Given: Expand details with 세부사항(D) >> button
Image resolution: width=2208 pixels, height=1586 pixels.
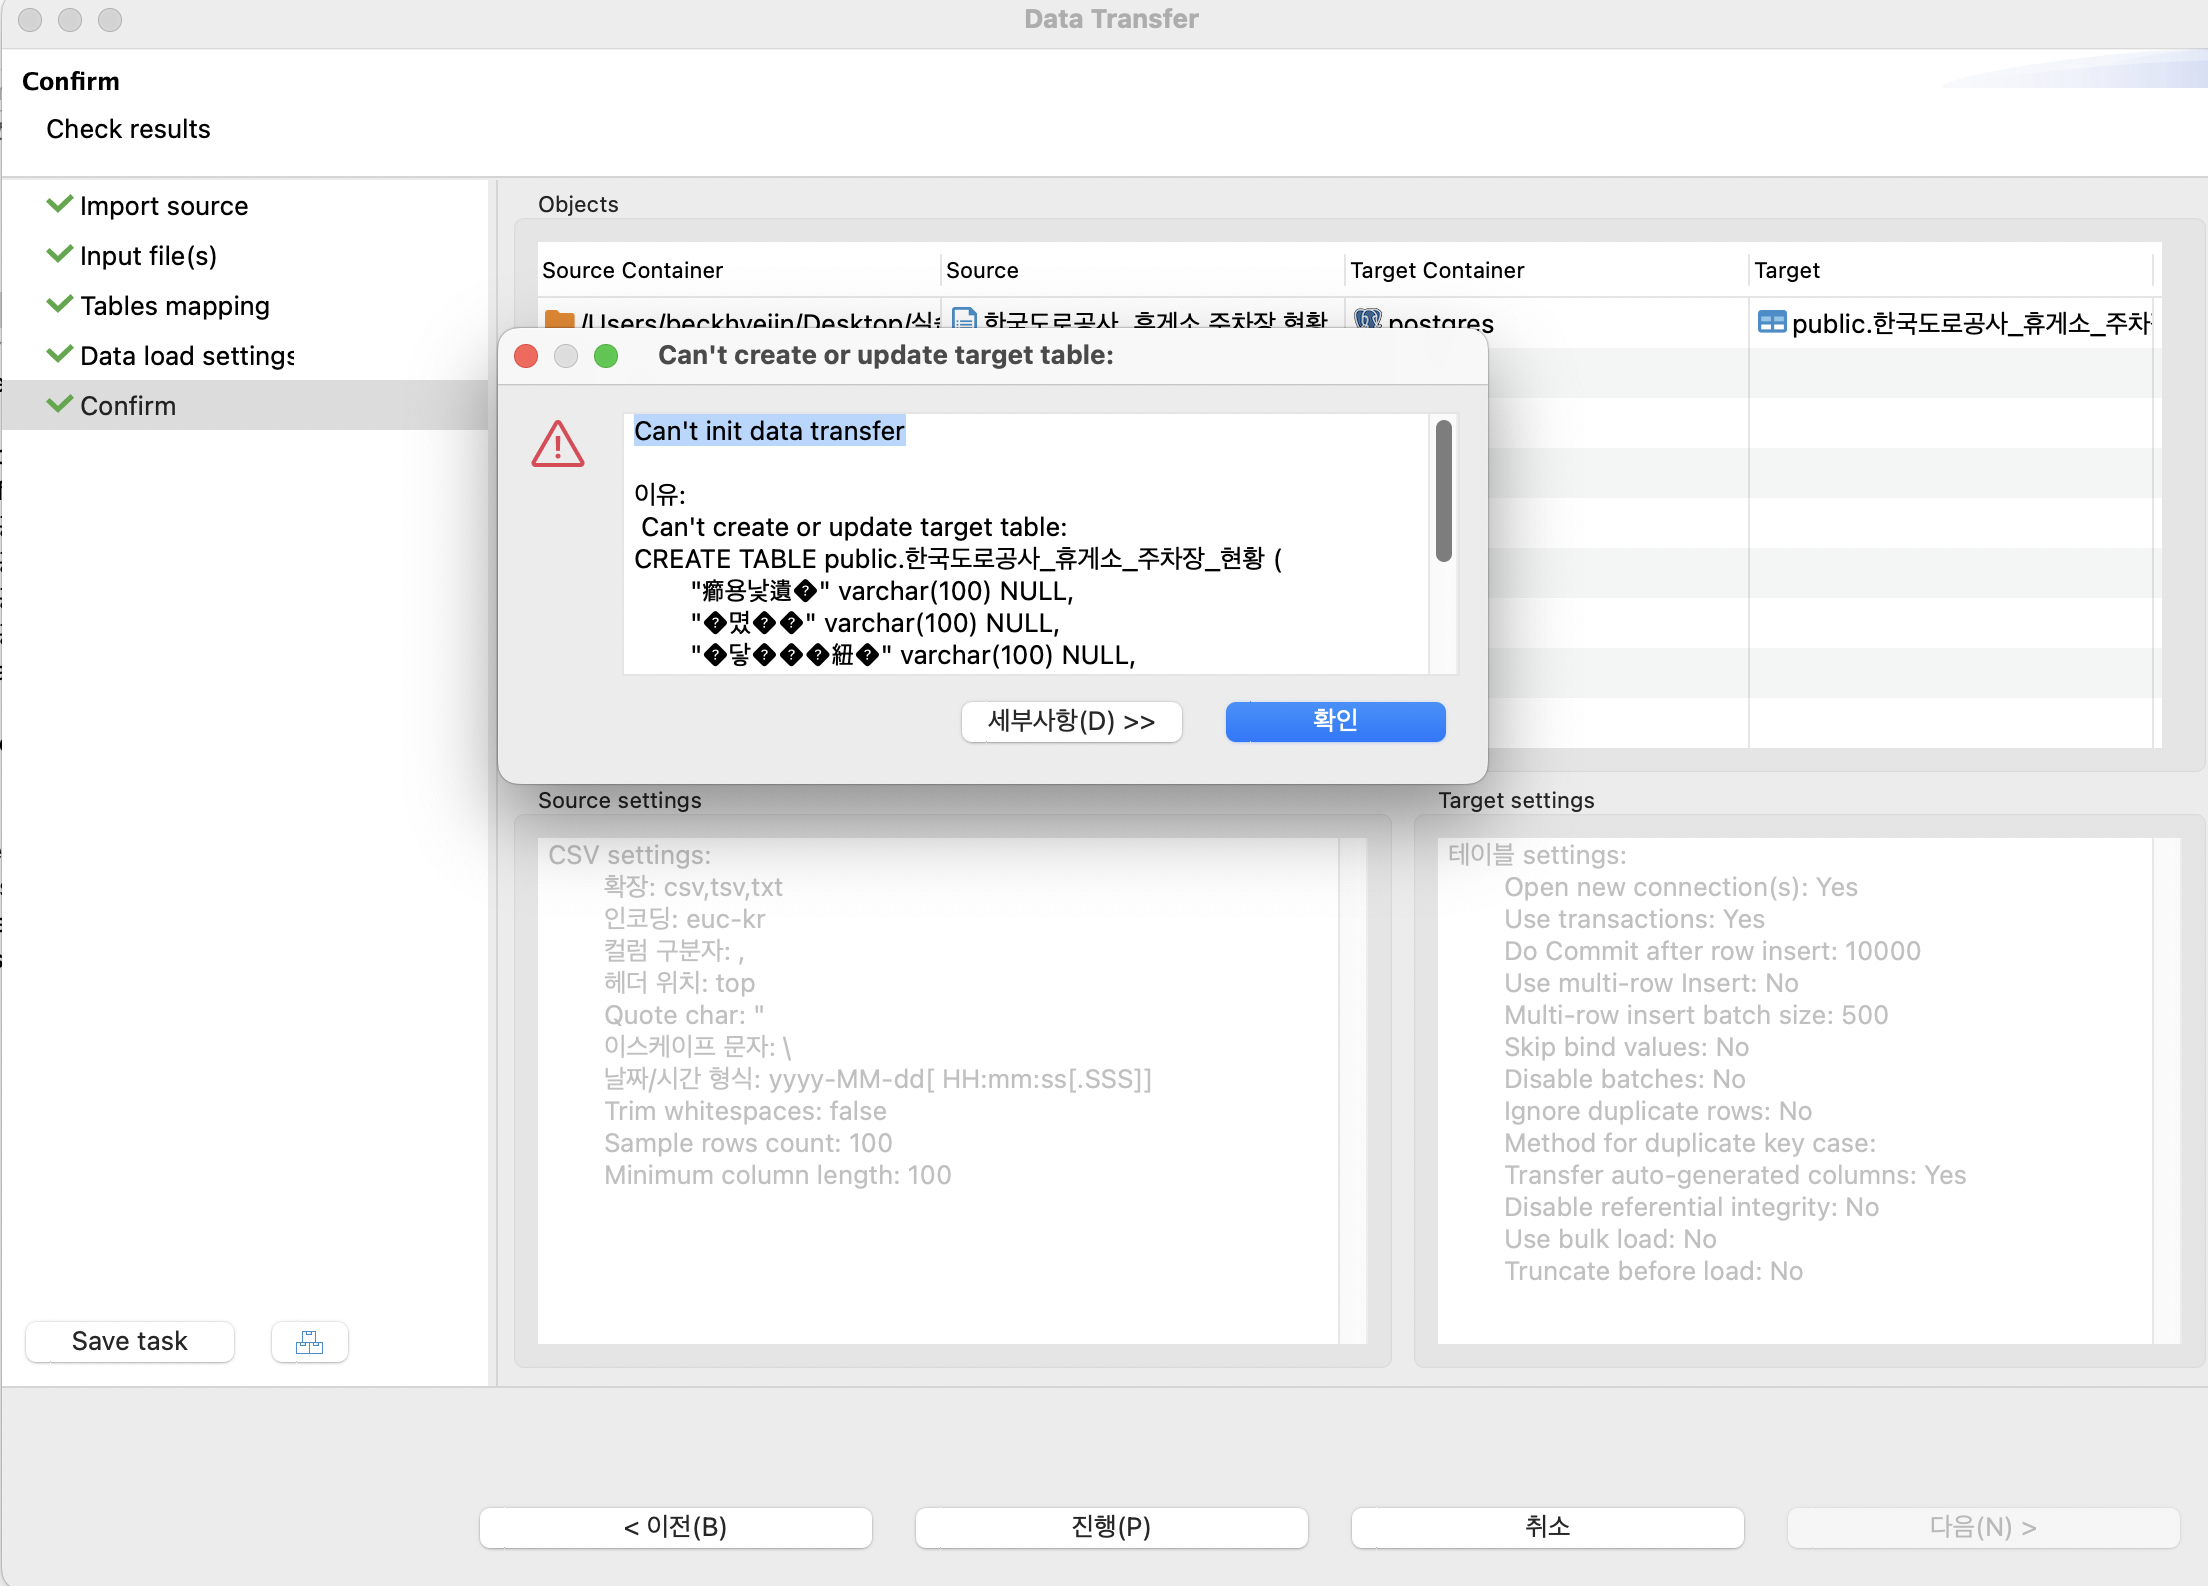Looking at the screenshot, I should [x=1071, y=722].
